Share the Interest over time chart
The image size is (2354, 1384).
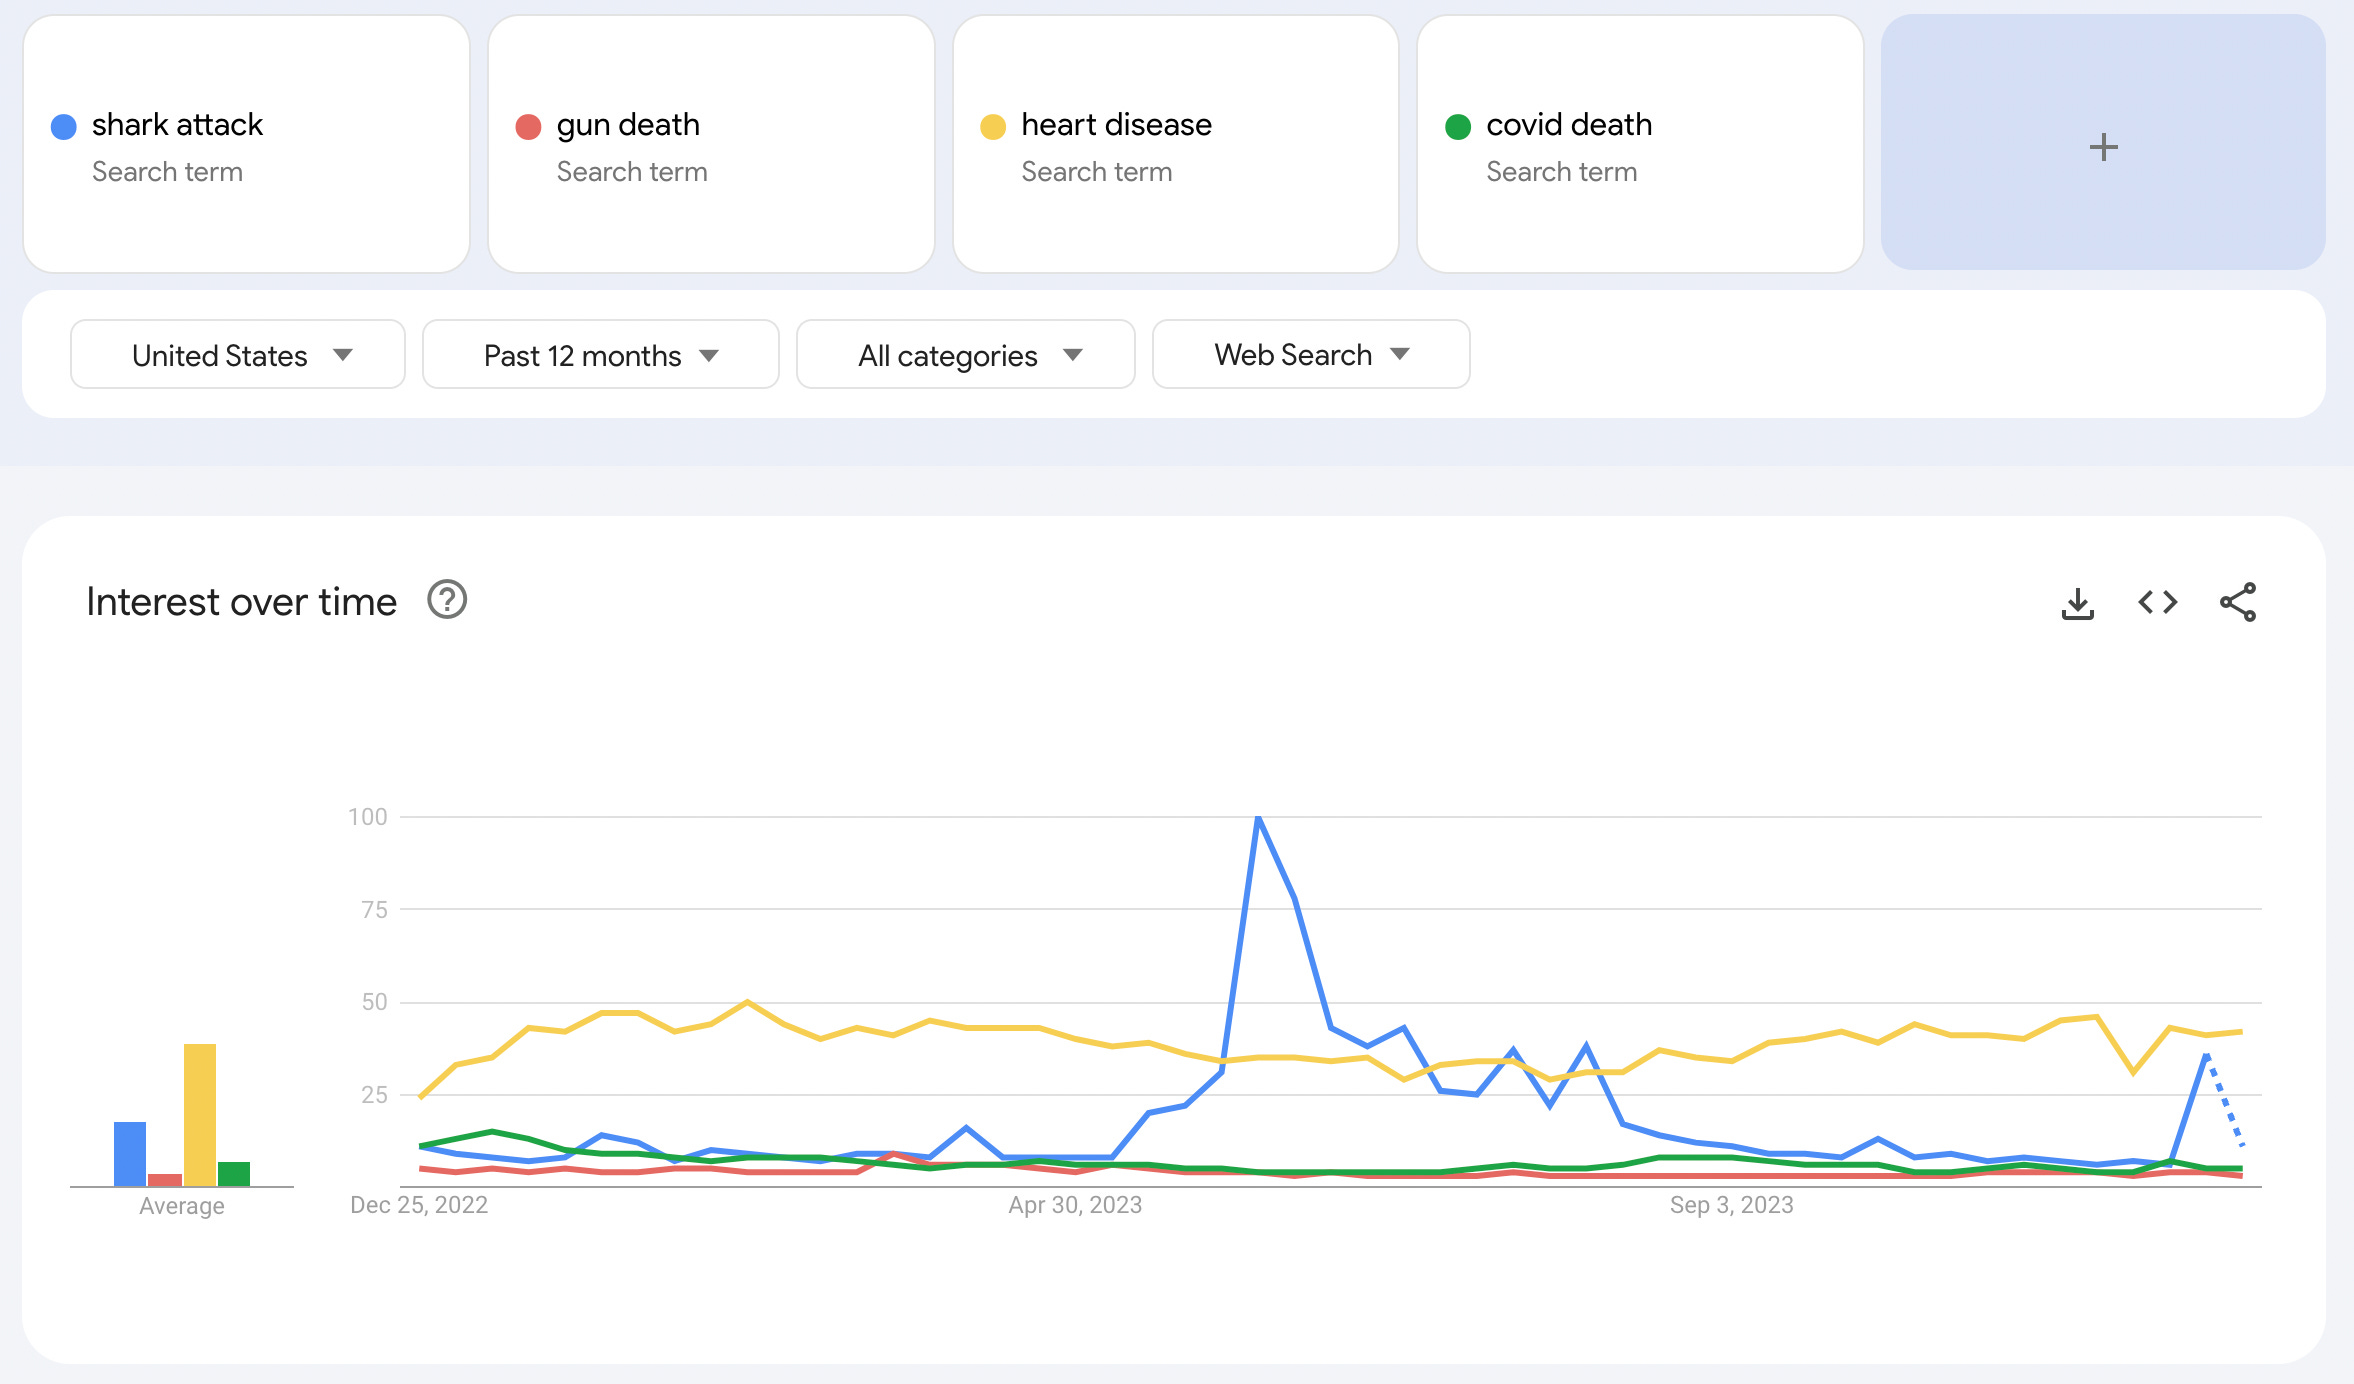(2237, 602)
